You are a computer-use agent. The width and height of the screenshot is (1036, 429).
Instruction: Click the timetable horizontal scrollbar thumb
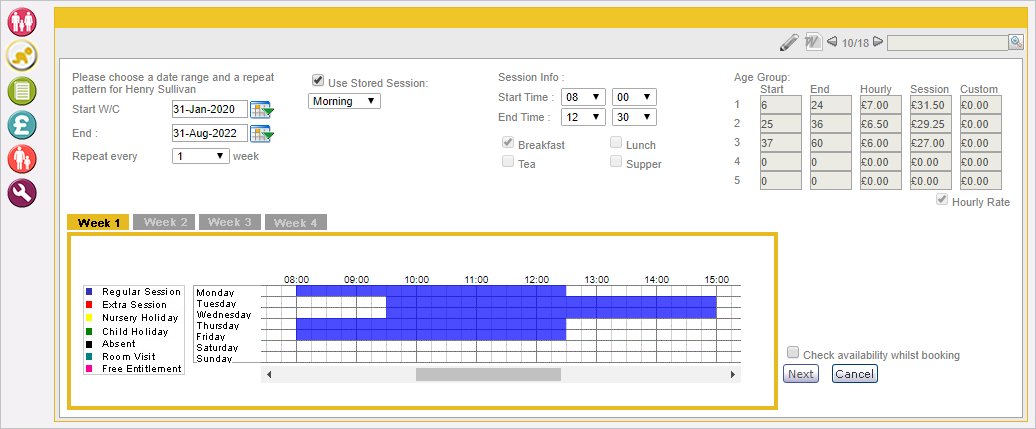488,375
